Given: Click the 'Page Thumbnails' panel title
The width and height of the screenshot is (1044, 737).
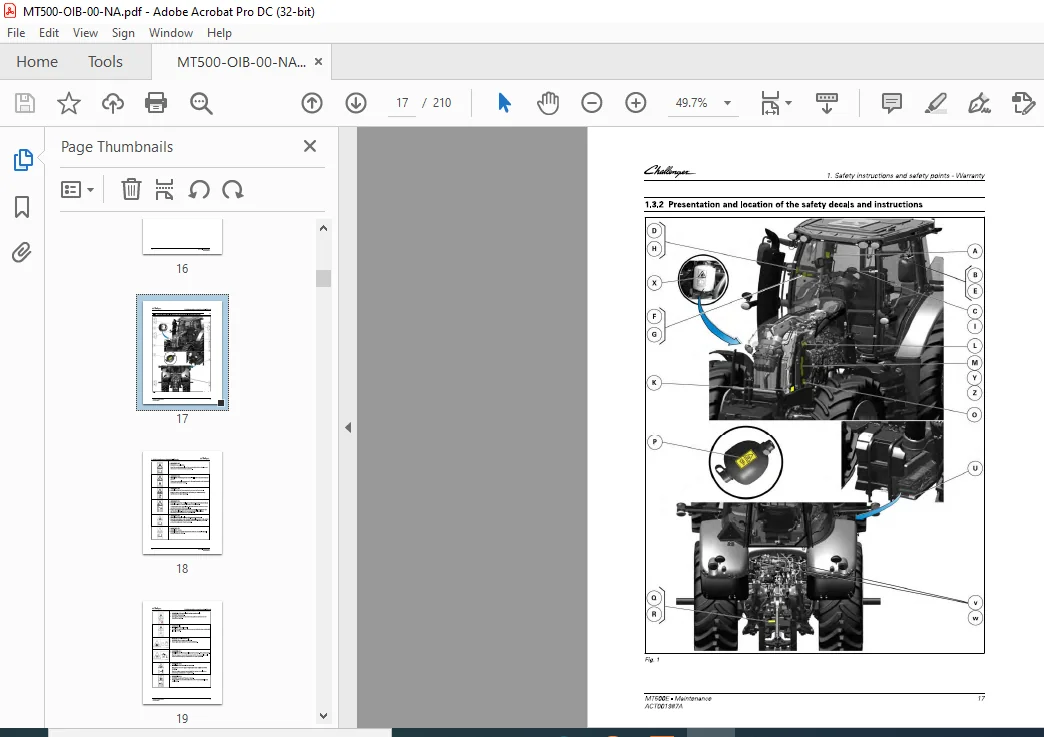Looking at the screenshot, I should click(117, 147).
